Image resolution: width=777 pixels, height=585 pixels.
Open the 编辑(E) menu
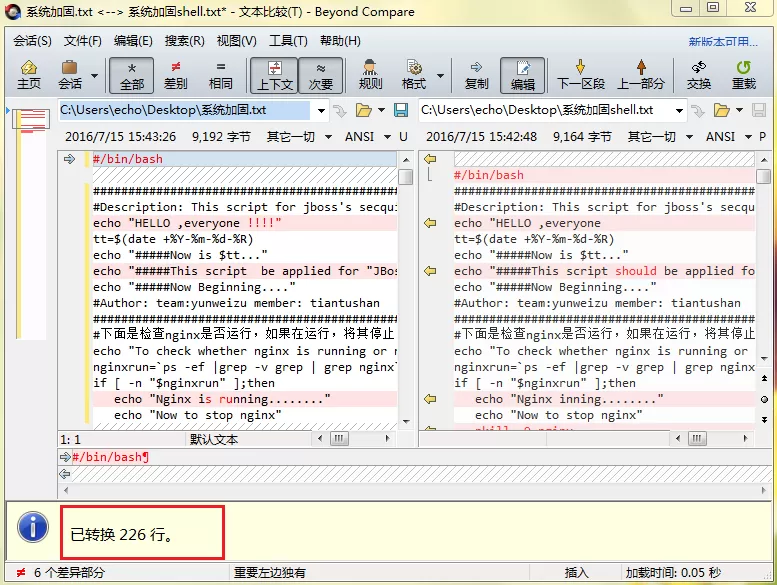(133, 41)
